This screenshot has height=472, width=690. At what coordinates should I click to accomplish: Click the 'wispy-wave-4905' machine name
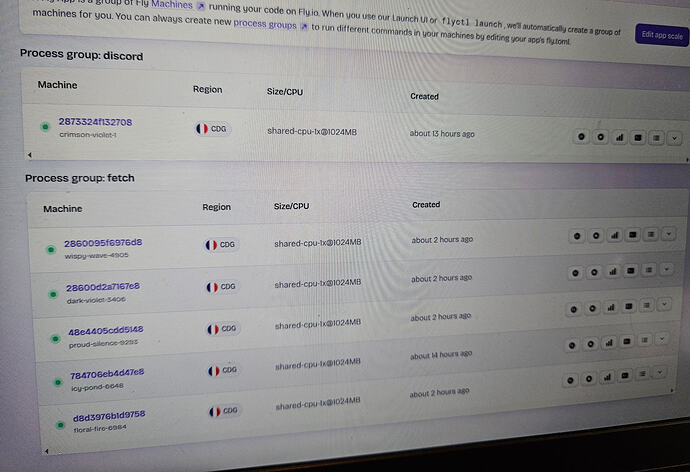[x=97, y=256]
